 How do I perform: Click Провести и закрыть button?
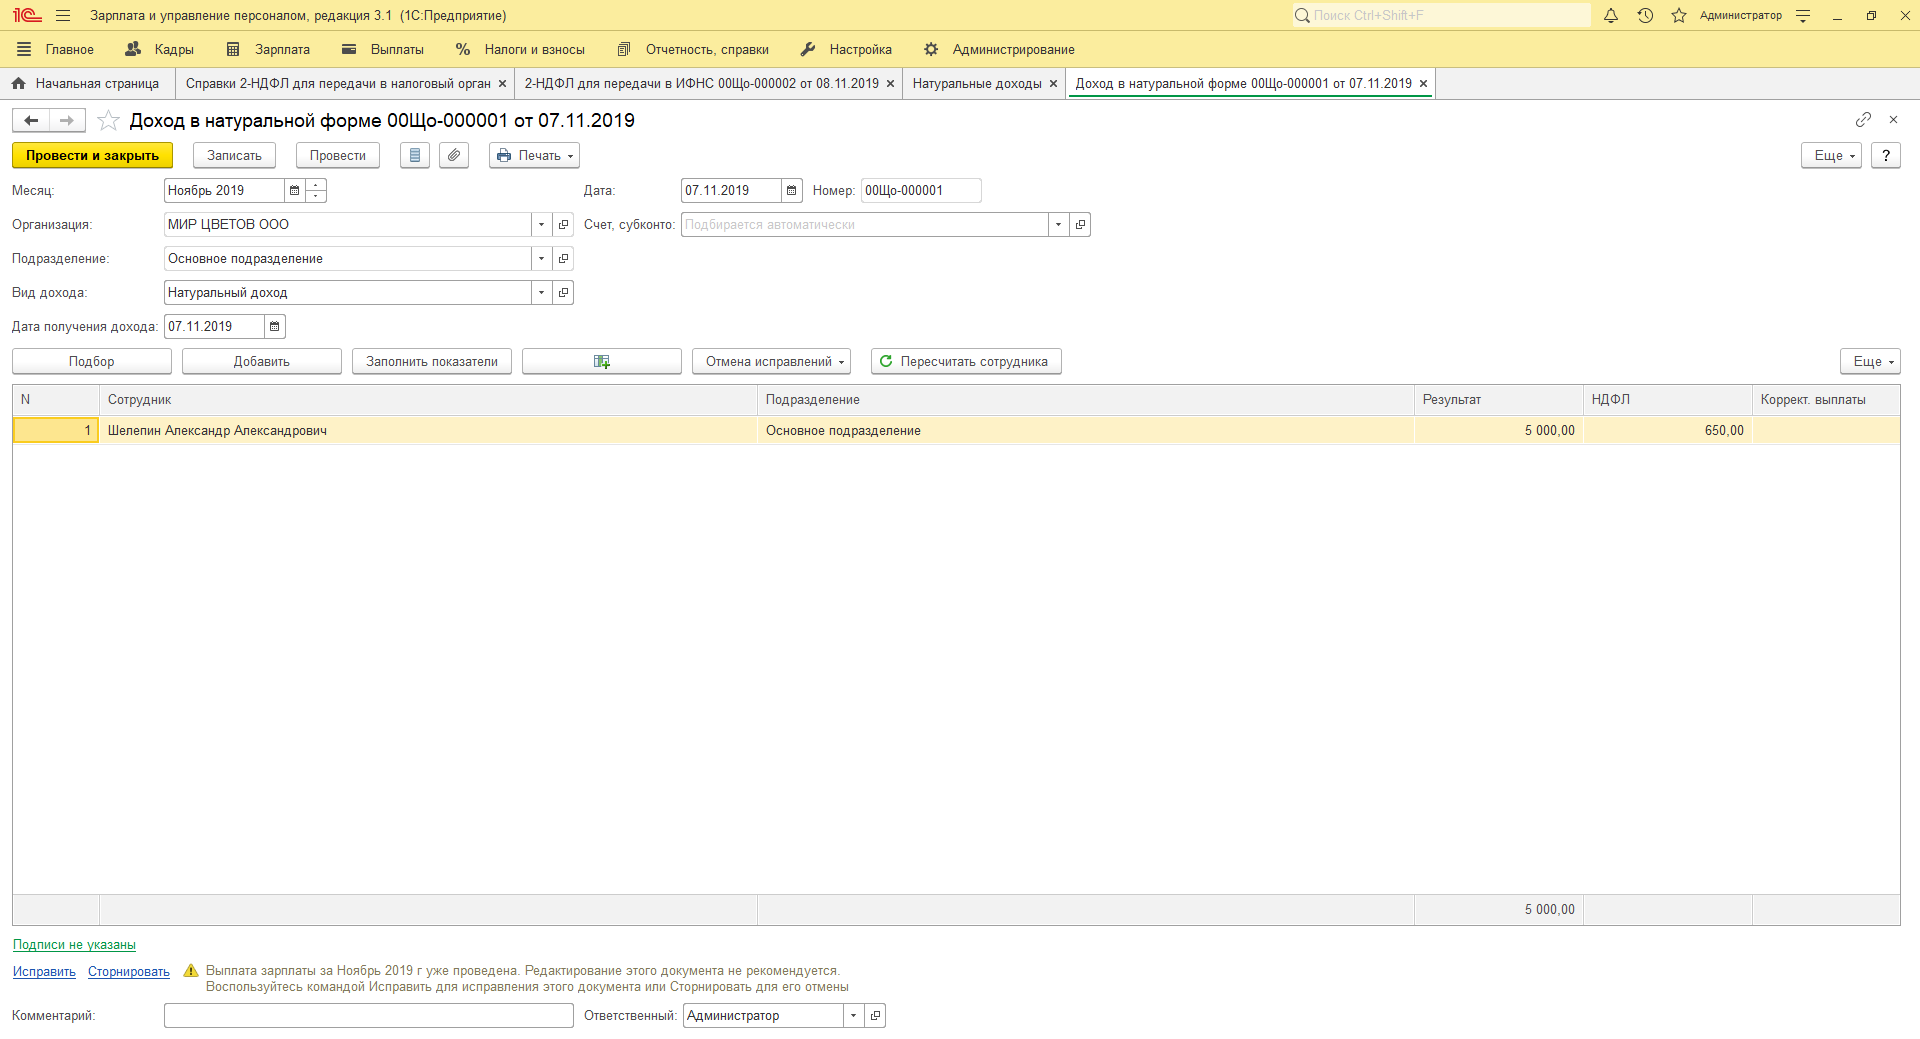click(92, 155)
